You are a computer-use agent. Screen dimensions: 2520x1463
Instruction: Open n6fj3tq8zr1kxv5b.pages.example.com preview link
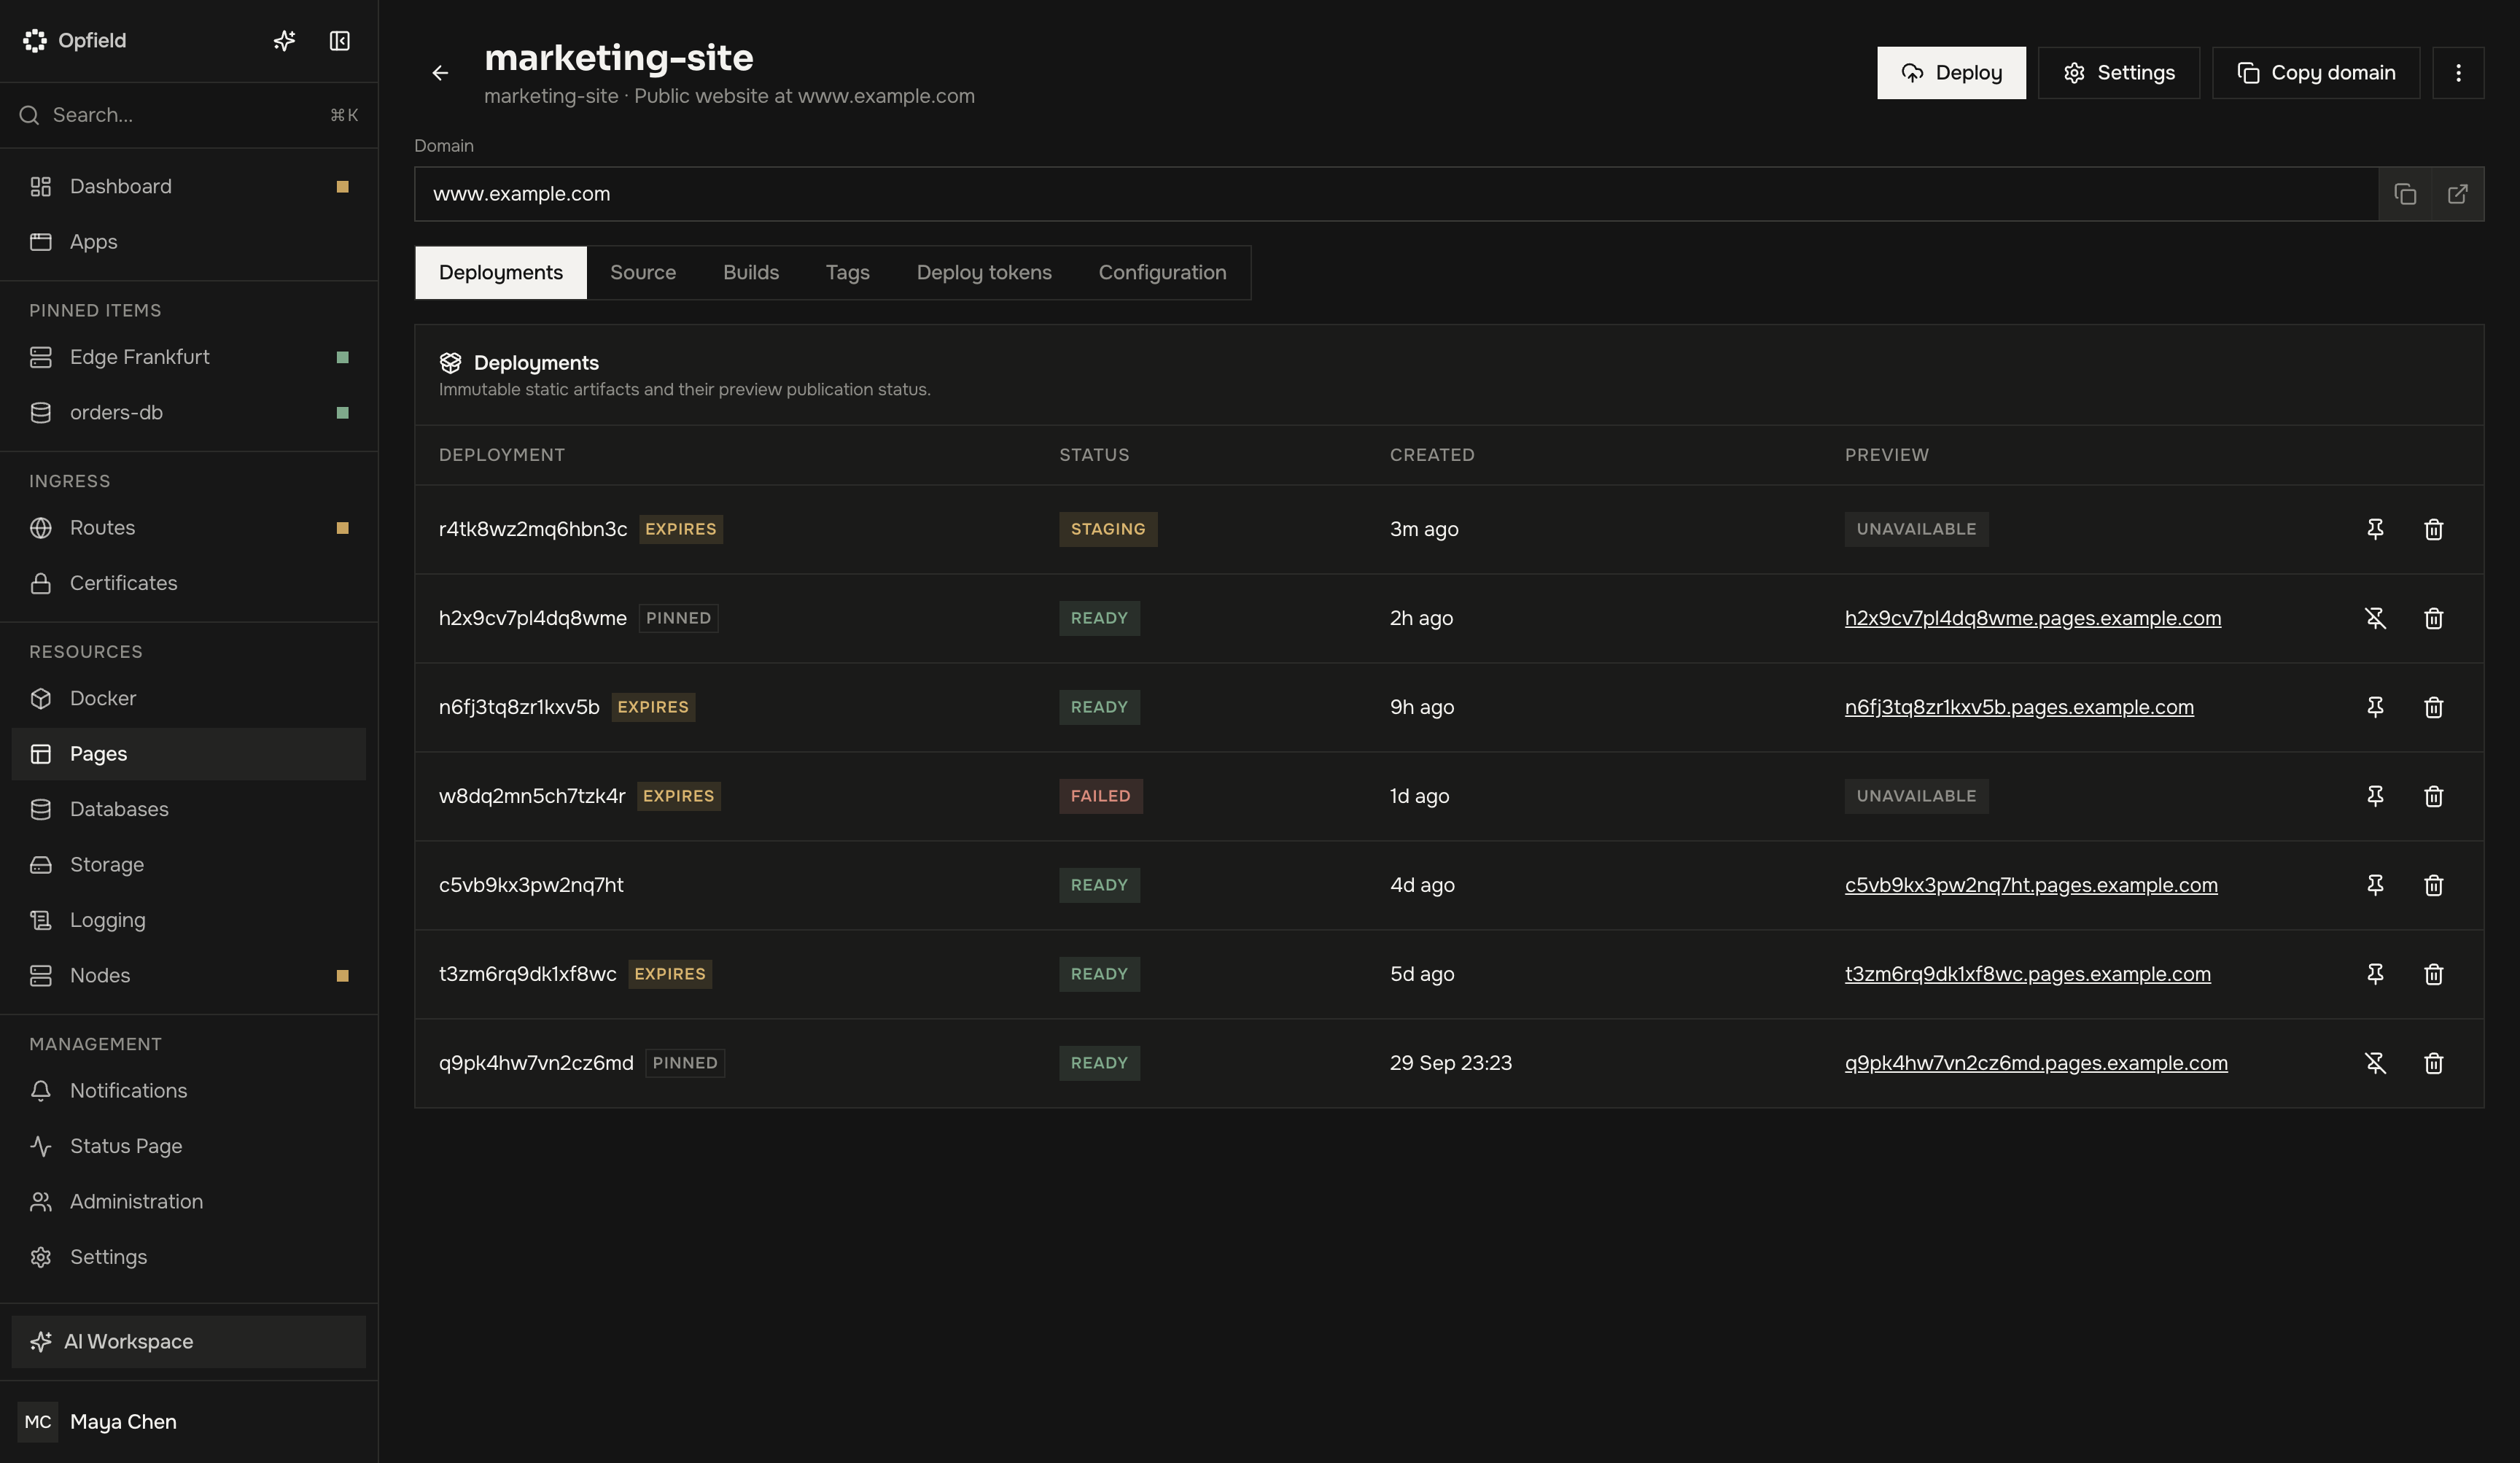[x=2019, y=707]
